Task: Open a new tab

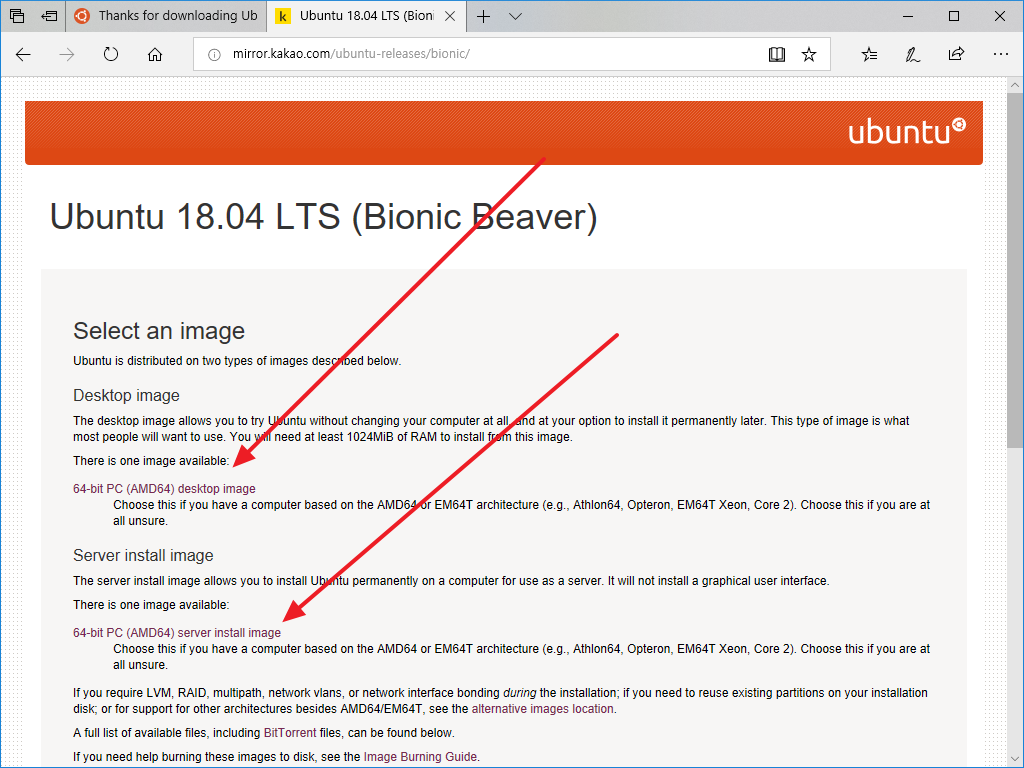Action: click(483, 16)
